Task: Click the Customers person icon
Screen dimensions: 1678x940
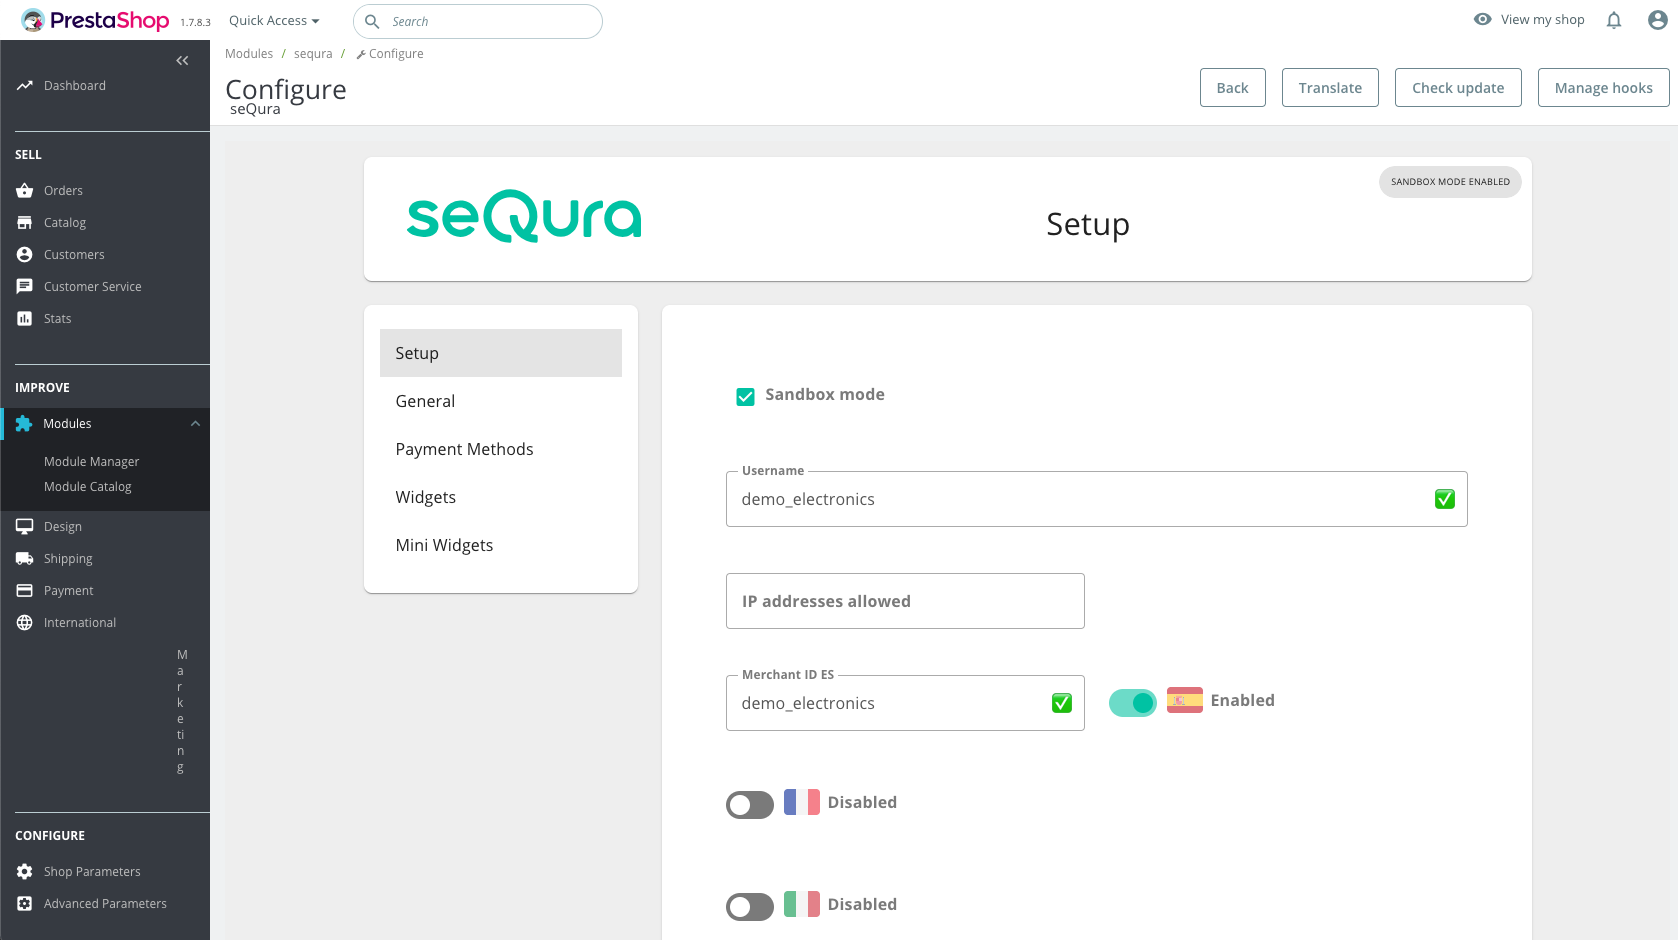Action: 25,254
